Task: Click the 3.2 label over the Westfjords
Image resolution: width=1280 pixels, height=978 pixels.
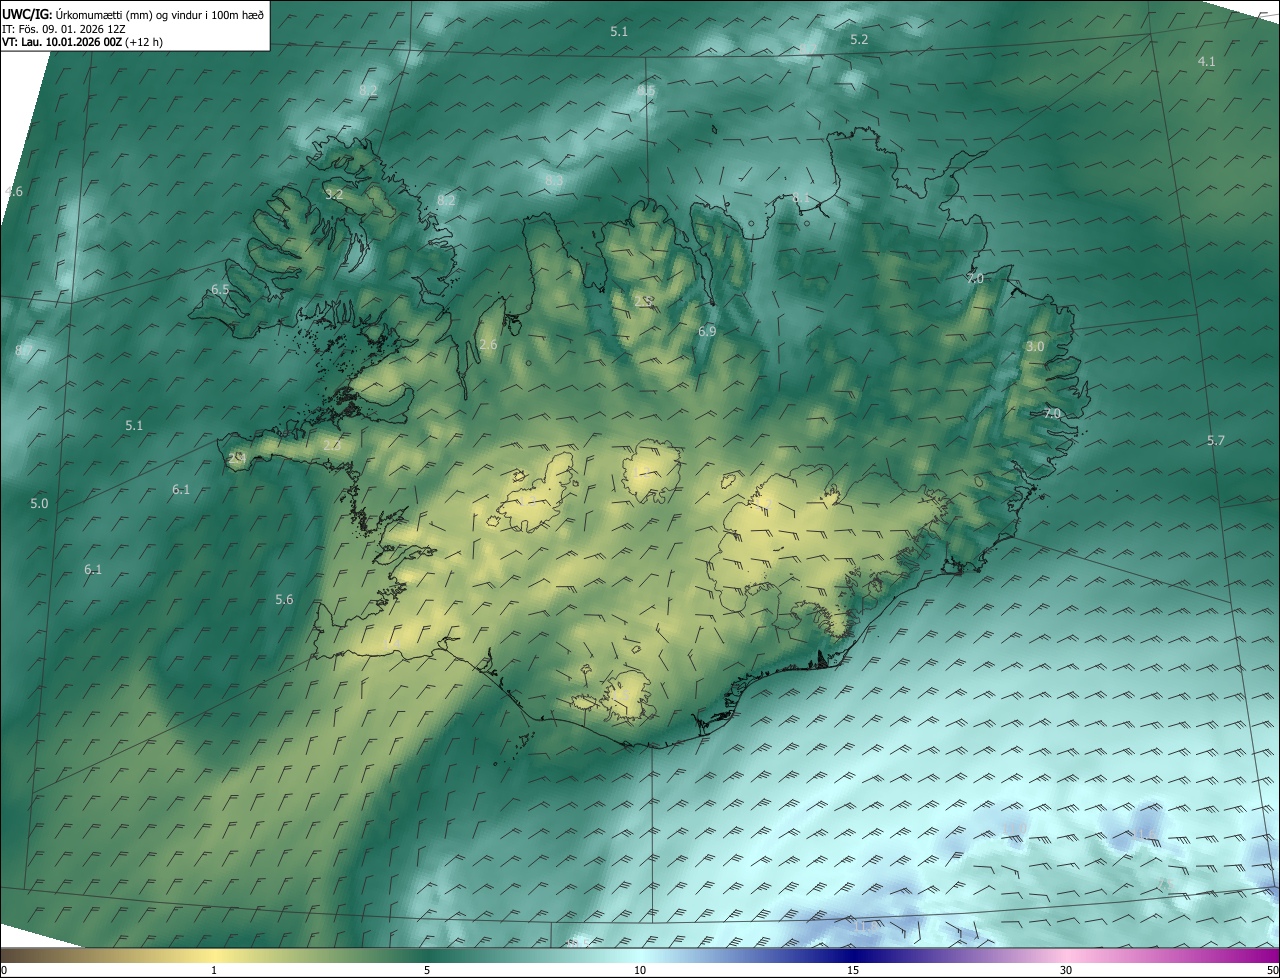Action: tap(334, 194)
